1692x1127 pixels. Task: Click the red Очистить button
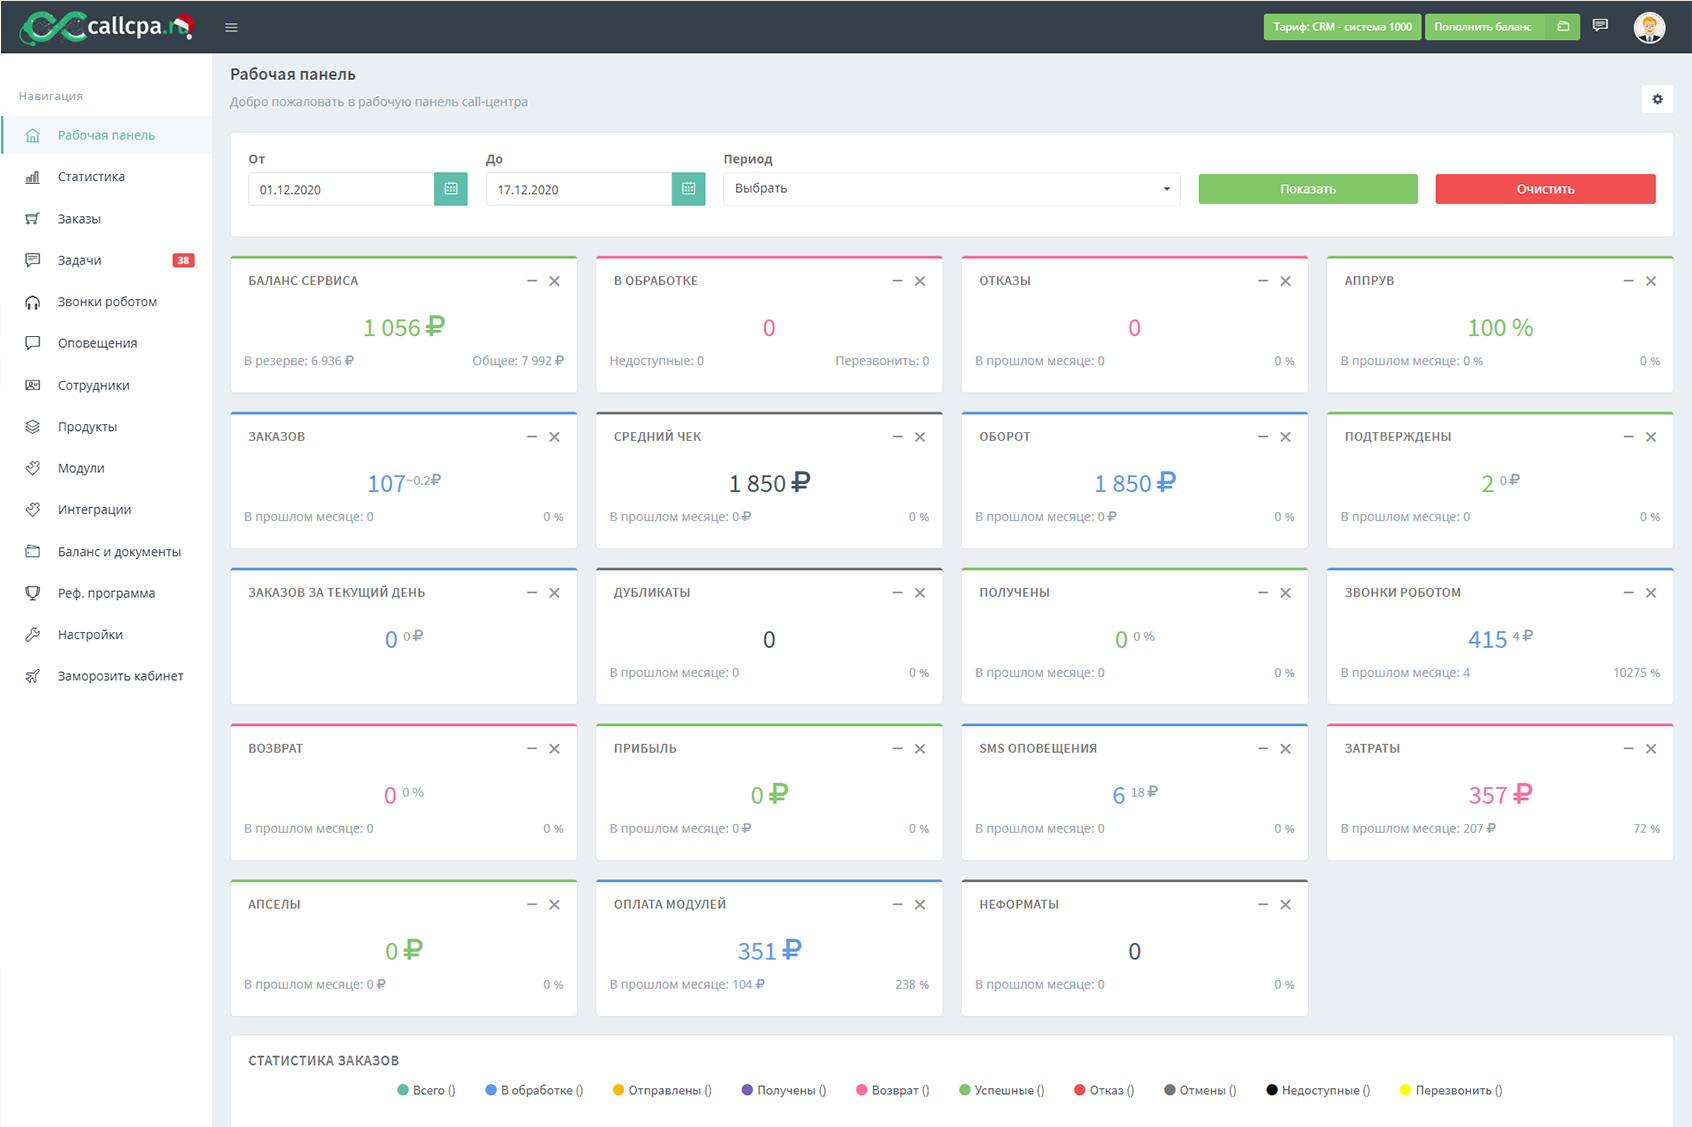(1545, 189)
